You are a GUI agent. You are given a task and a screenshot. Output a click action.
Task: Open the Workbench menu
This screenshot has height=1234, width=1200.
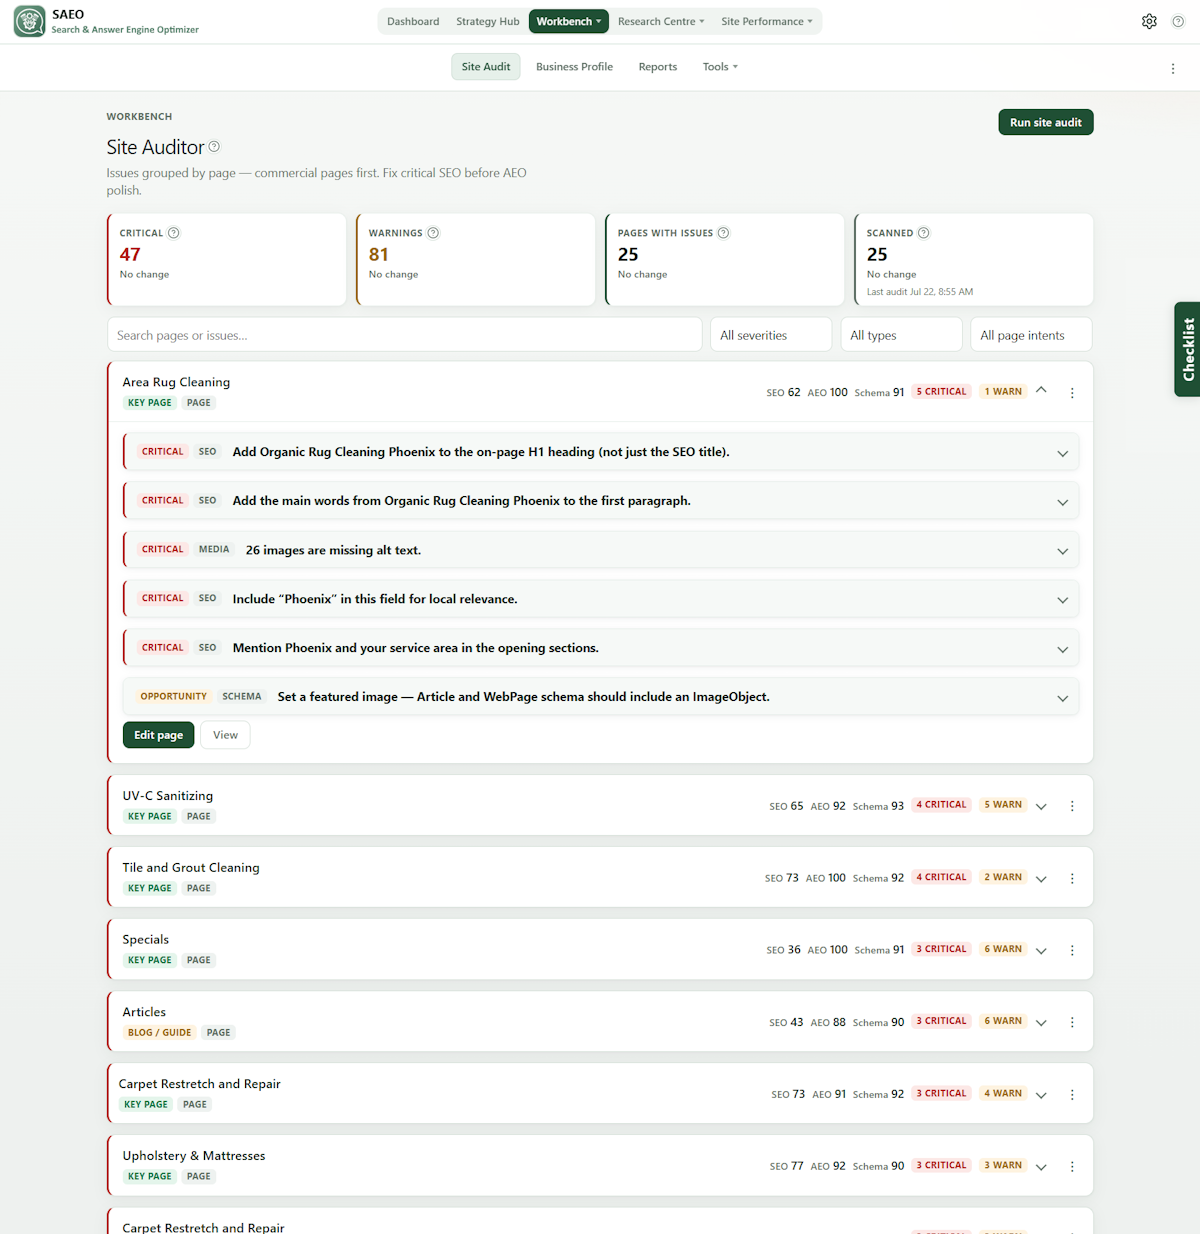[x=569, y=21]
